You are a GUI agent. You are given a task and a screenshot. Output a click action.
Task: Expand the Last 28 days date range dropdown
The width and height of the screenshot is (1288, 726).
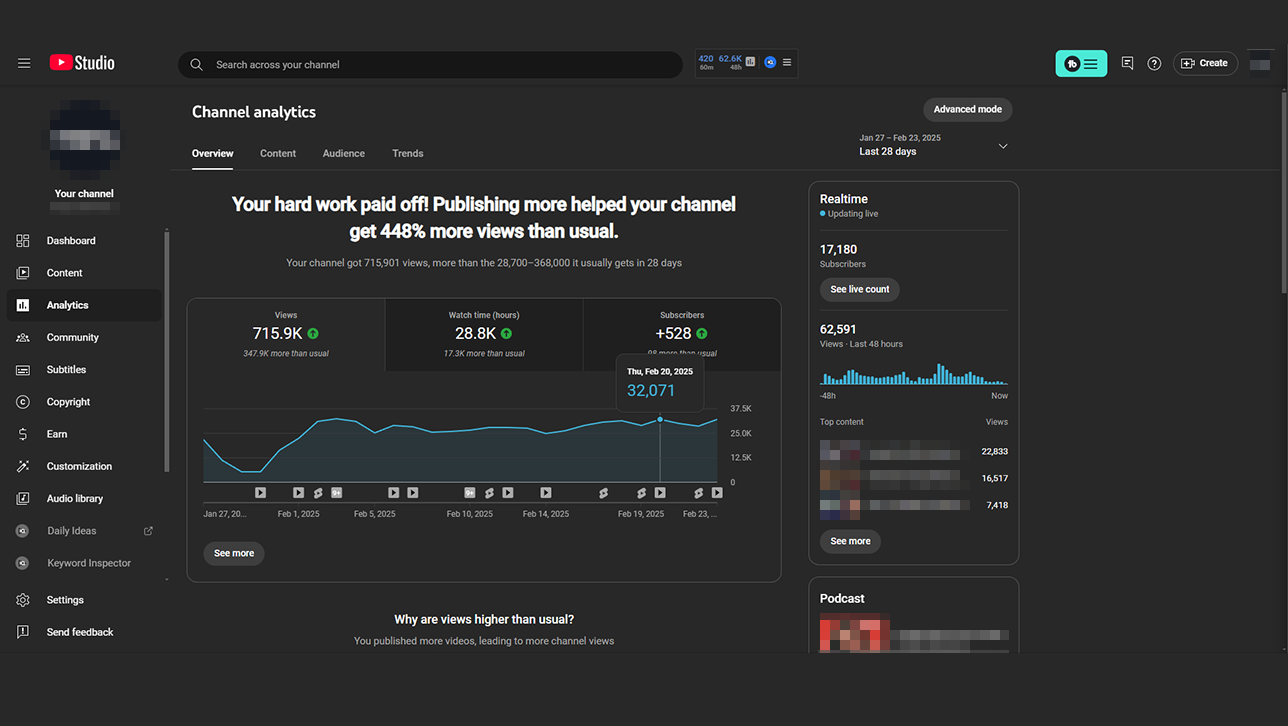click(934, 145)
